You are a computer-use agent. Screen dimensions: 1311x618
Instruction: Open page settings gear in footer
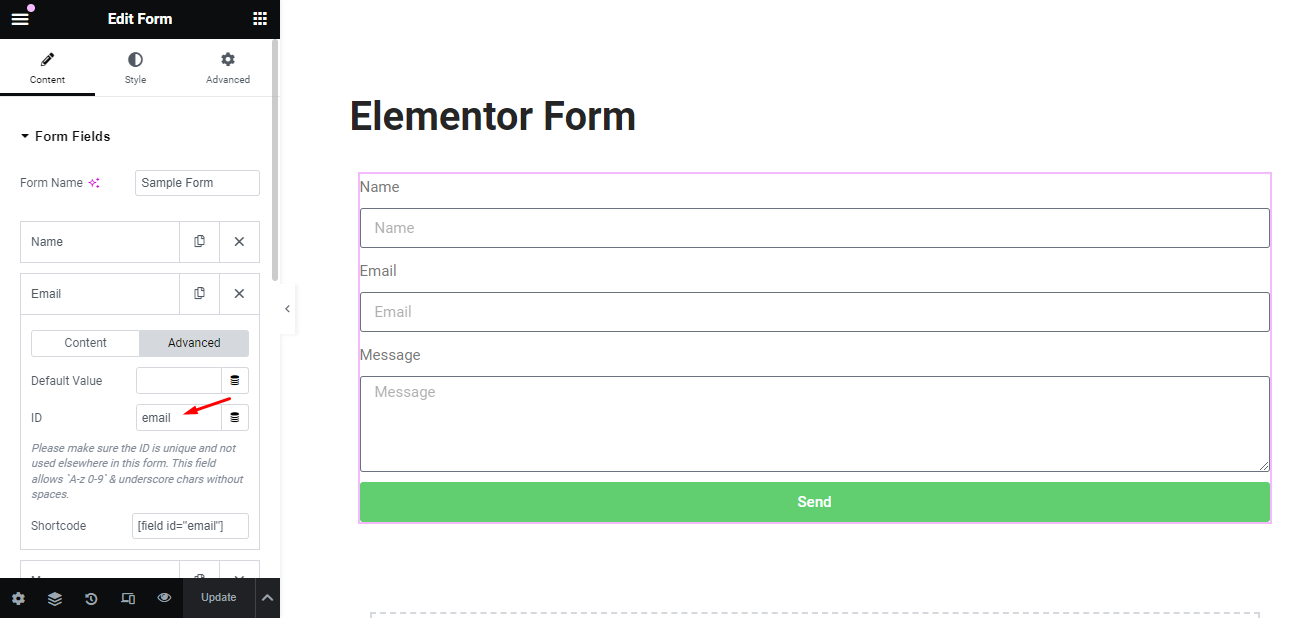click(x=18, y=599)
